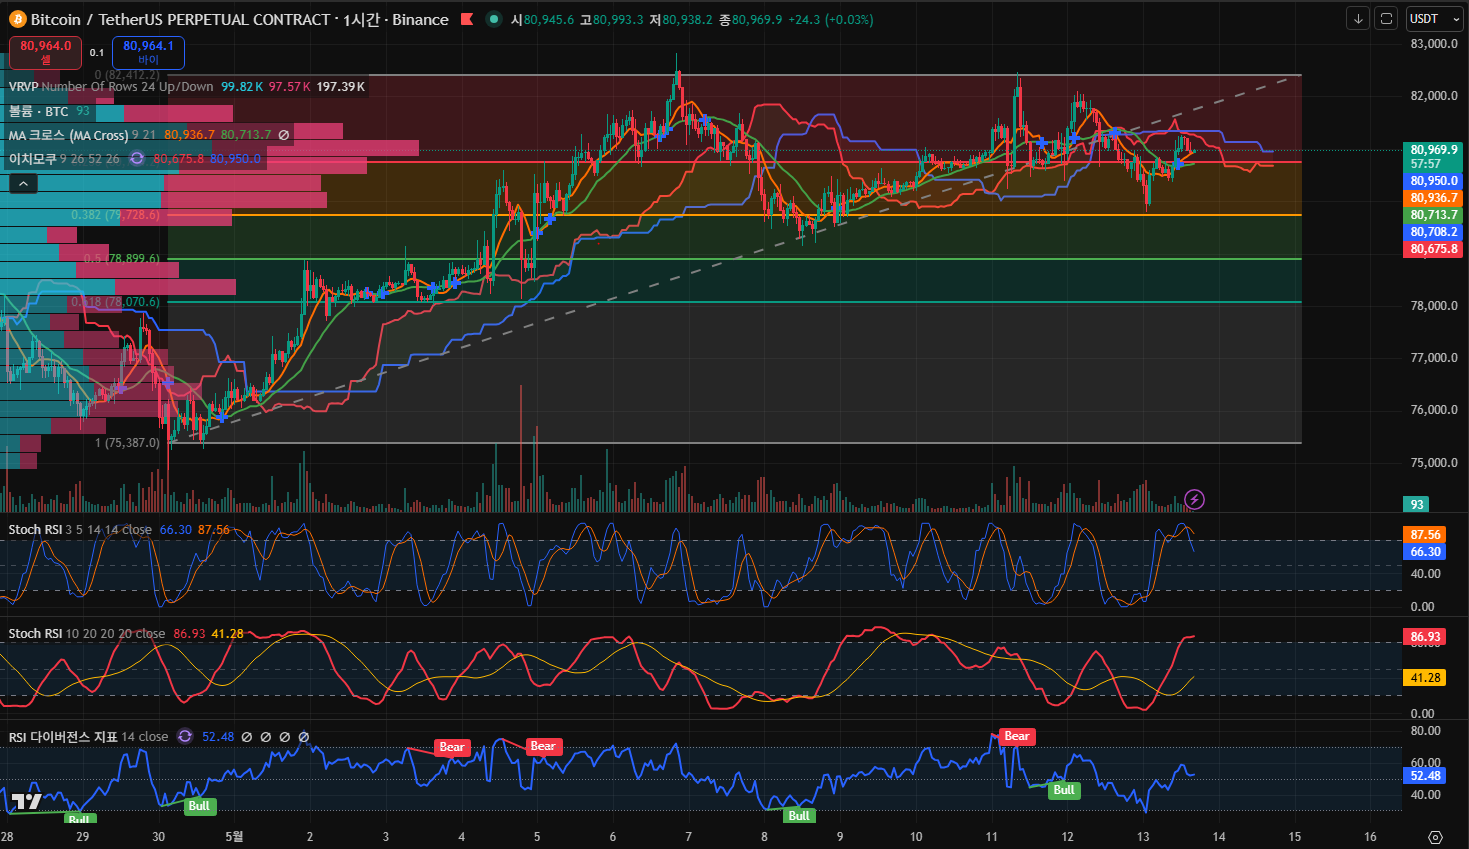This screenshot has height=849, width=1469.
Task: Click the Bull label near April 30 on RSI
Action: pyautogui.click(x=199, y=806)
